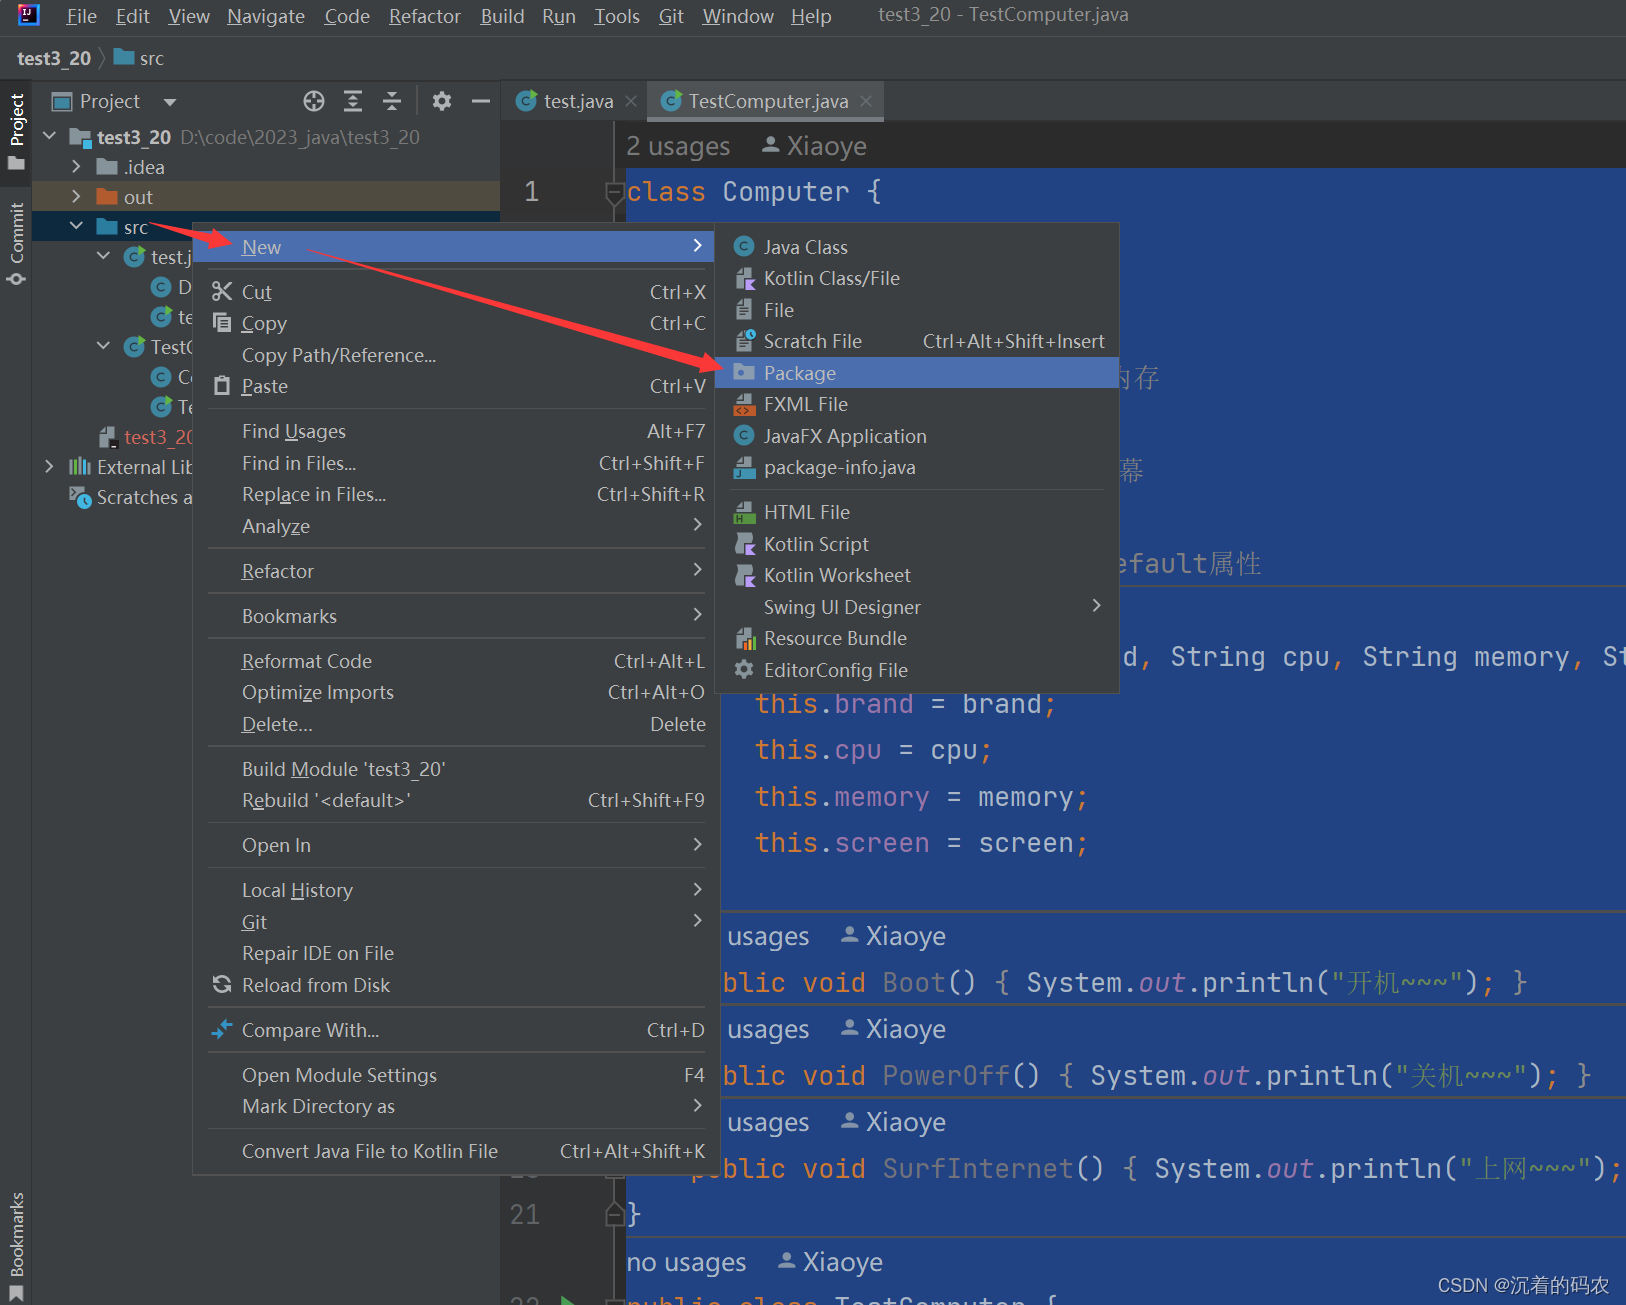1626x1305 pixels.
Task: Open the Local History submenu
Action: coord(456,890)
